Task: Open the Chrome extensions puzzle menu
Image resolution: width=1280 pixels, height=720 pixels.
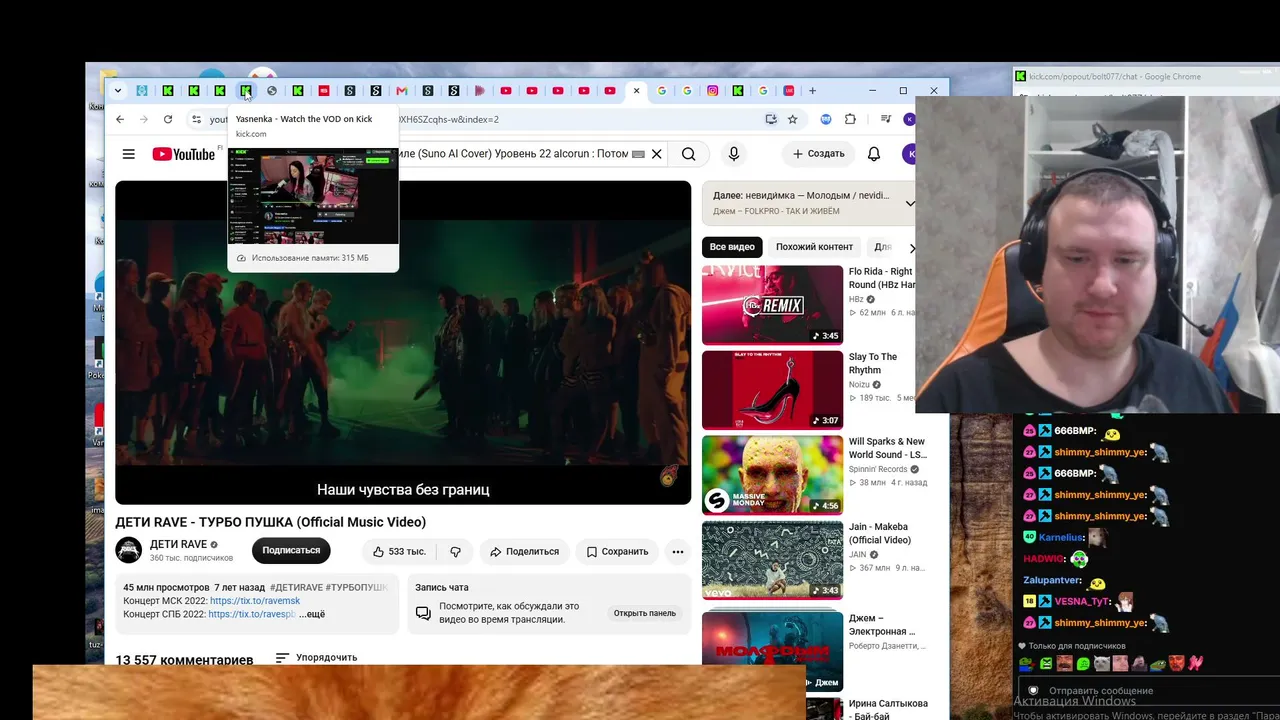Action: [x=850, y=119]
